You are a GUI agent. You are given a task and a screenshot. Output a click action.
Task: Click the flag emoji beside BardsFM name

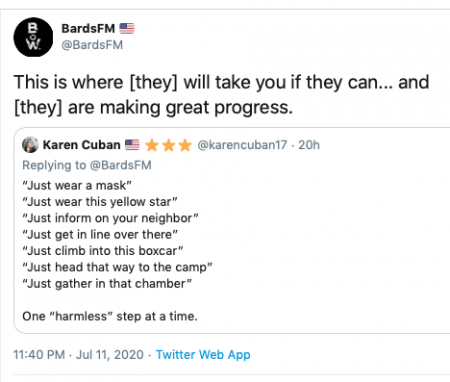[x=127, y=29]
